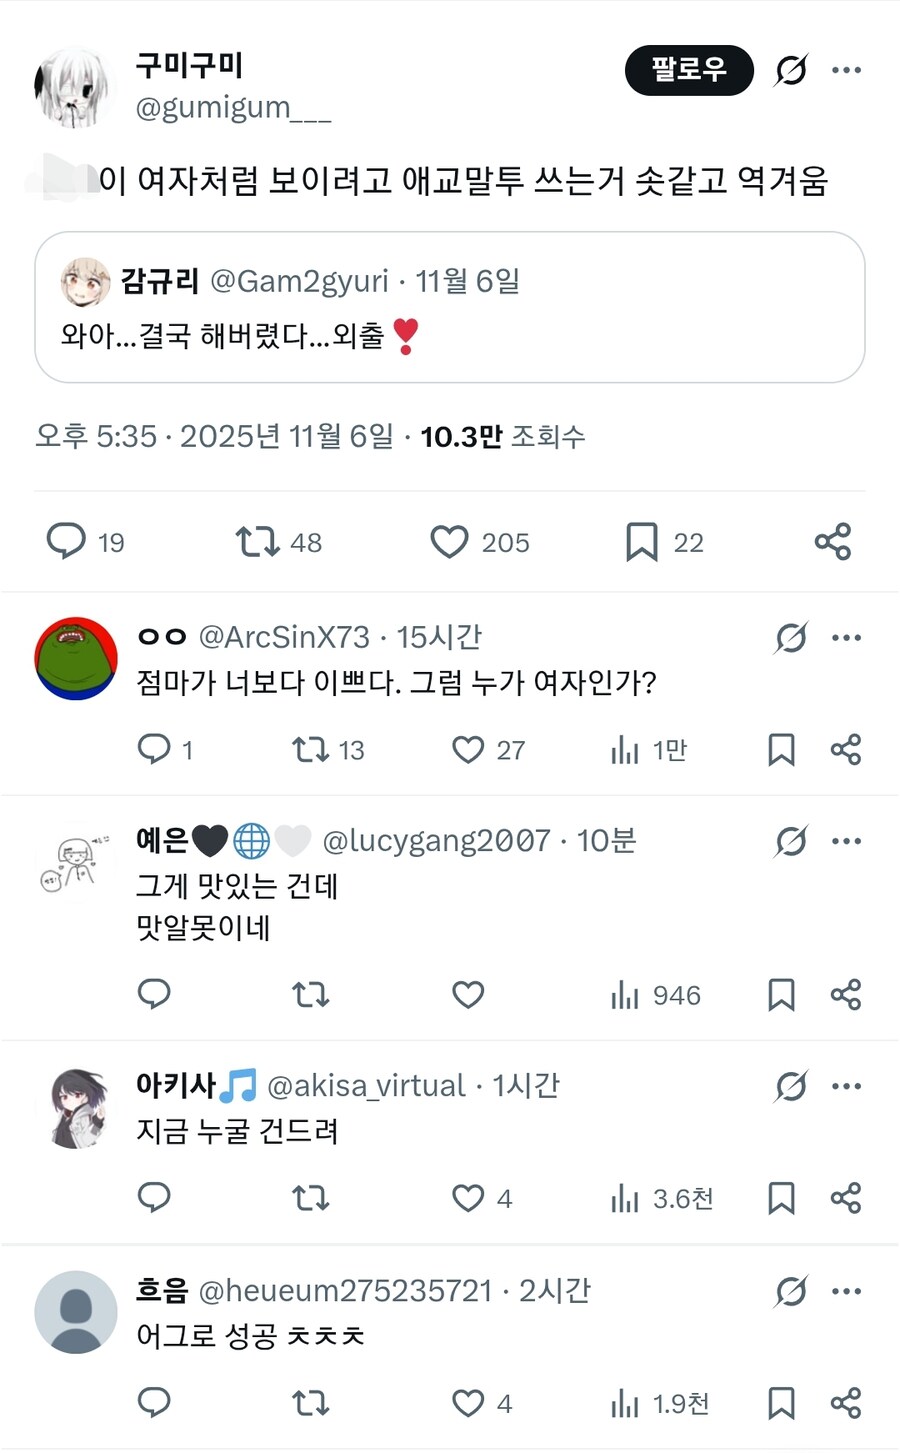Image resolution: width=900 pixels, height=1453 pixels.
Task: Open the @heueum275235721 username link
Action: (x=345, y=1291)
